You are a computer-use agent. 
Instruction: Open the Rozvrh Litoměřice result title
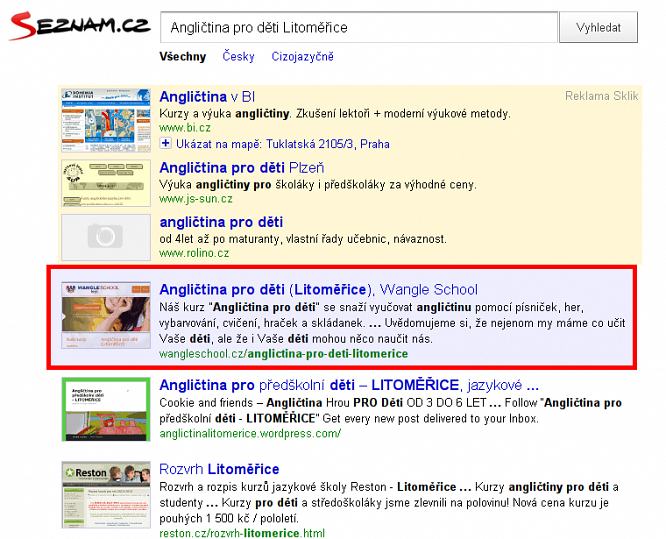[x=219, y=469]
